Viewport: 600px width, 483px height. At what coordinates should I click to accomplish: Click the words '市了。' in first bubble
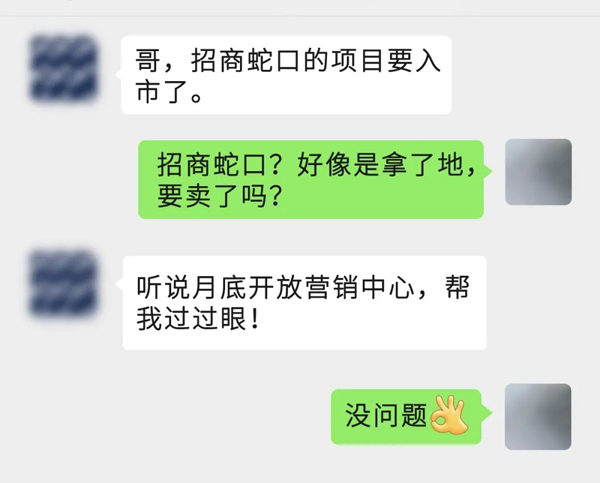[169, 92]
